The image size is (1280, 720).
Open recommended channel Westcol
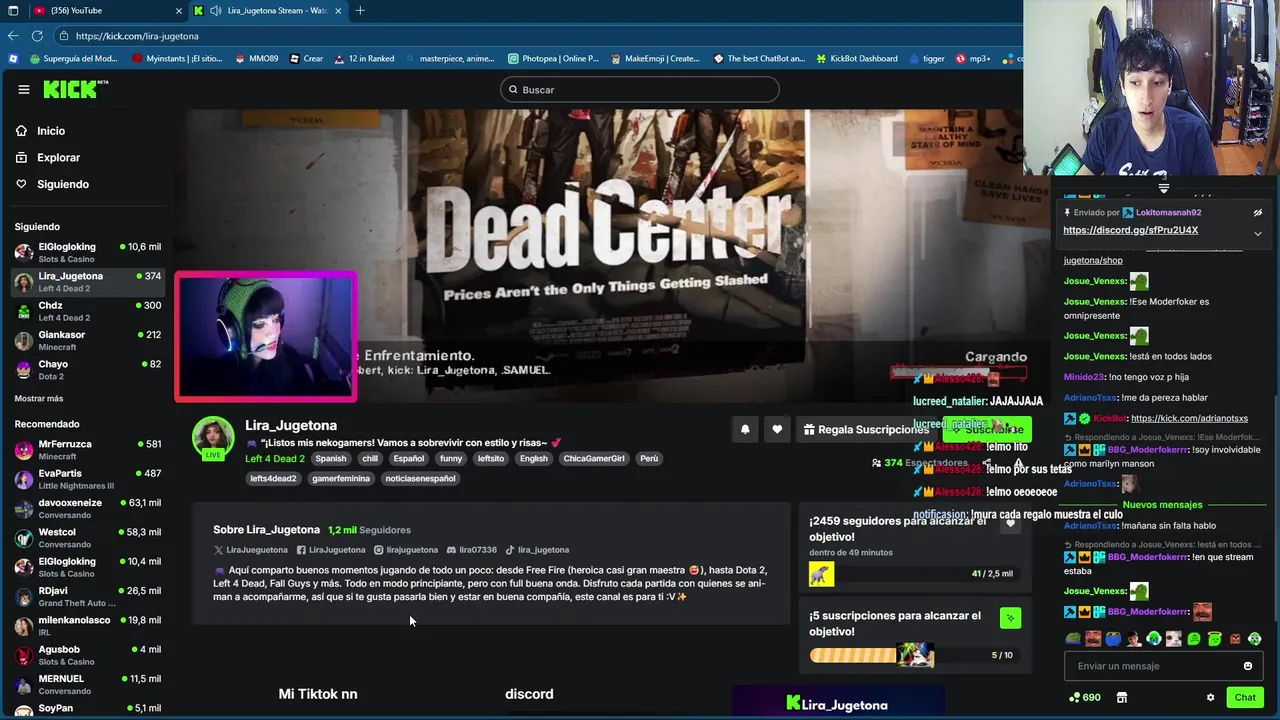[88, 538]
